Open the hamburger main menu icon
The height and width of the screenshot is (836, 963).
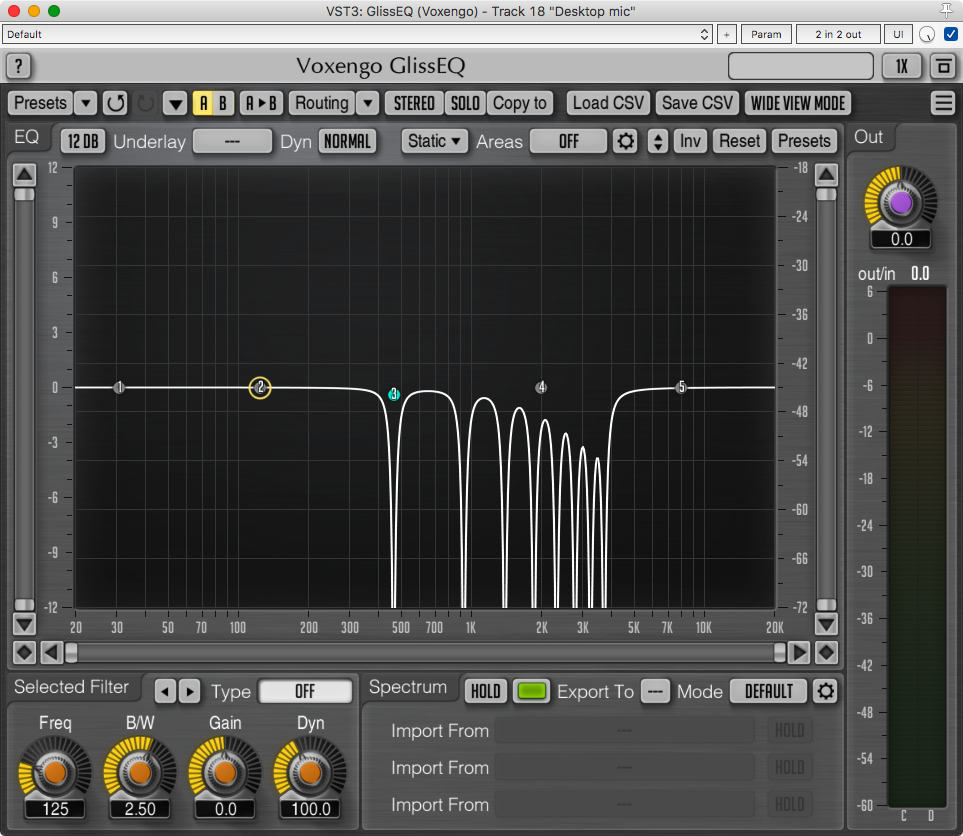click(942, 103)
